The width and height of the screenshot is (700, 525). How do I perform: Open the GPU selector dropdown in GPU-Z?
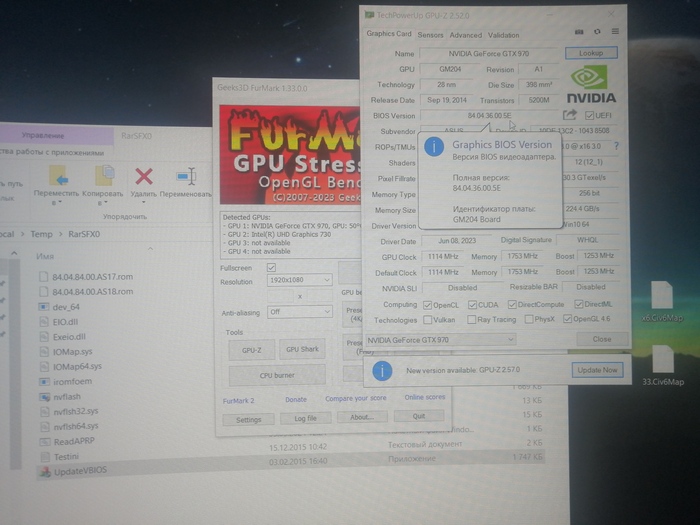(x=441, y=340)
